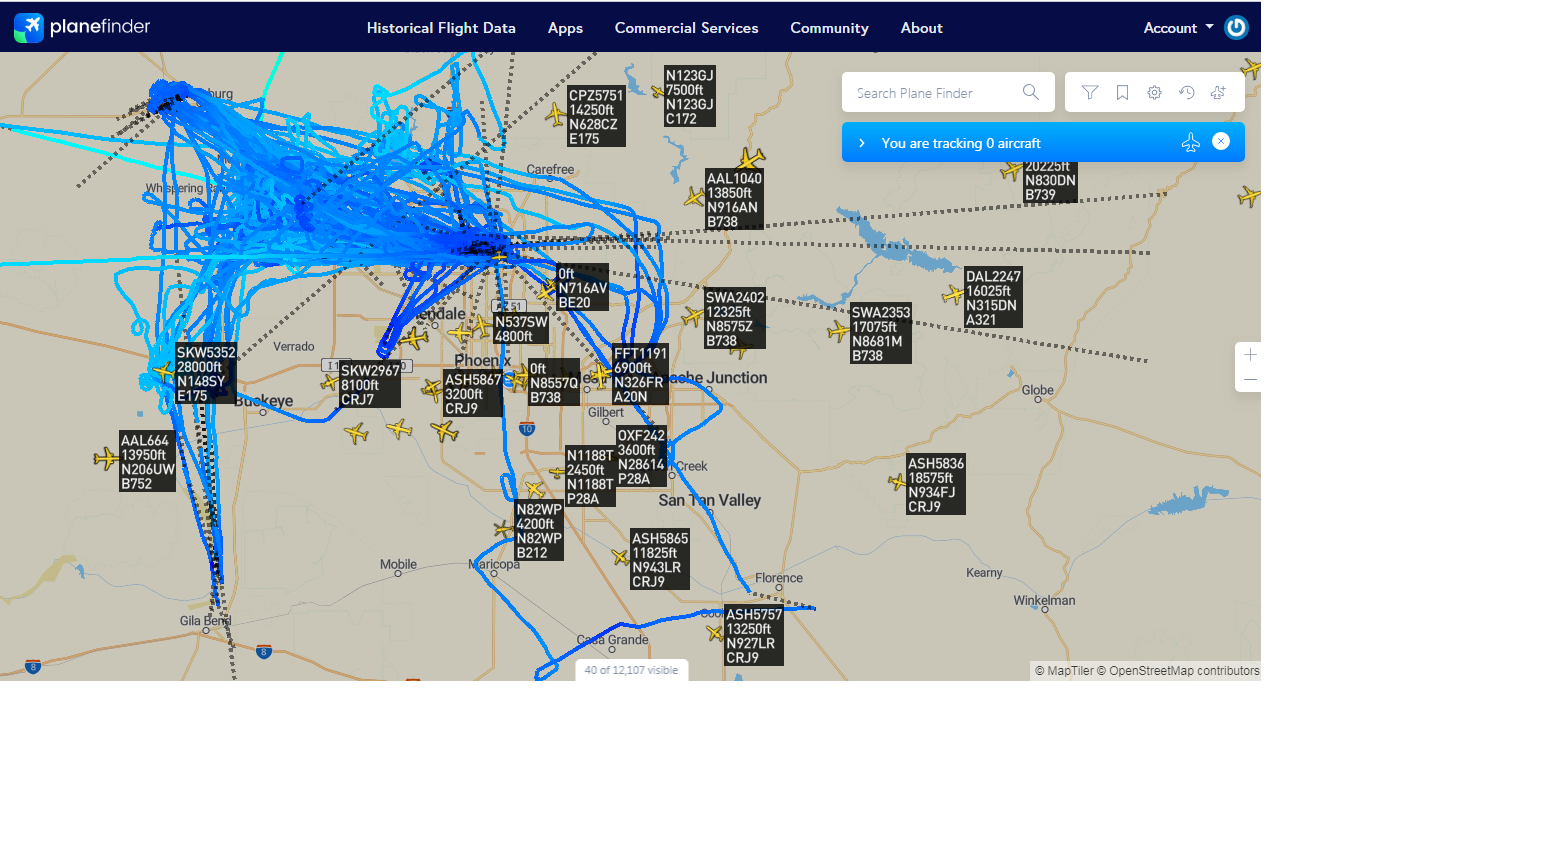Zoom in the map with plus button

click(1250, 355)
